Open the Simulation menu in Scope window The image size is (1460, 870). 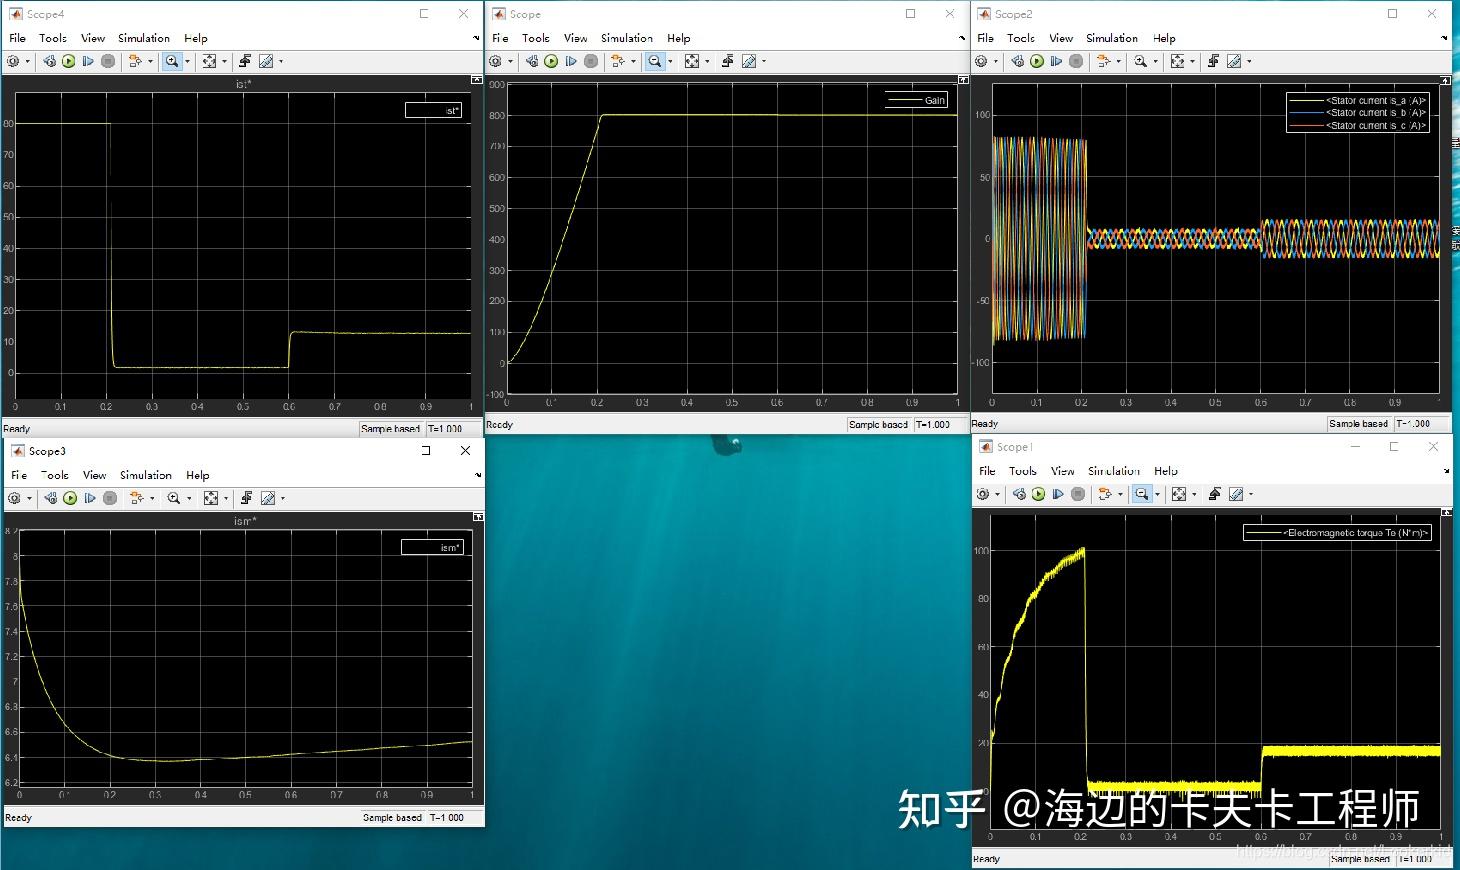(627, 38)
